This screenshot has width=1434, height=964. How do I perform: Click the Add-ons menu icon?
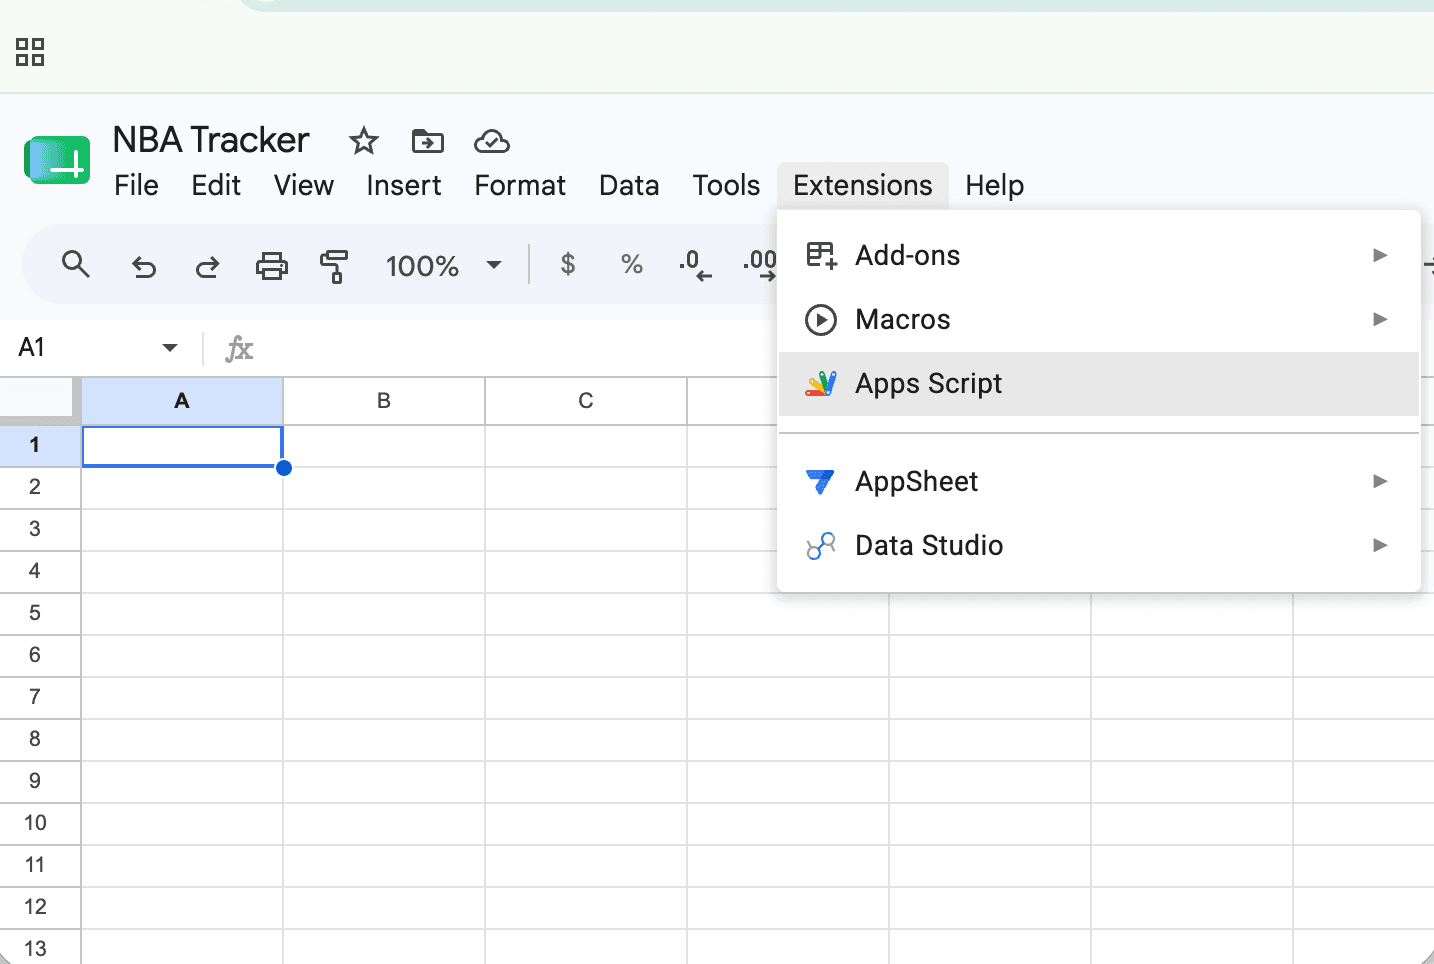(821, 256)
